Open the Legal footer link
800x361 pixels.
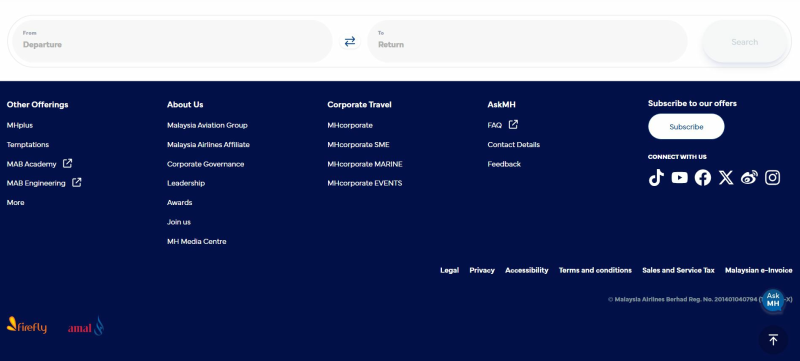(x=449, y=270)
